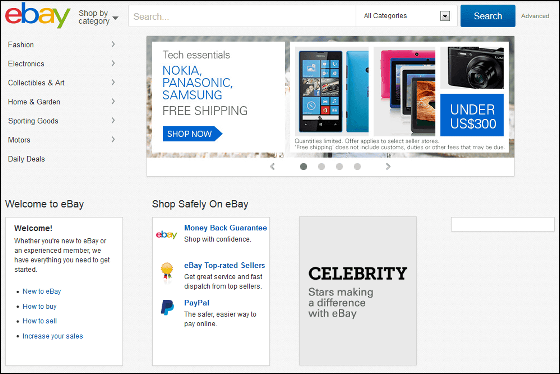Click the Panasonic camera image in banner
Screen dimensions: 560x374
click(472, 68)
